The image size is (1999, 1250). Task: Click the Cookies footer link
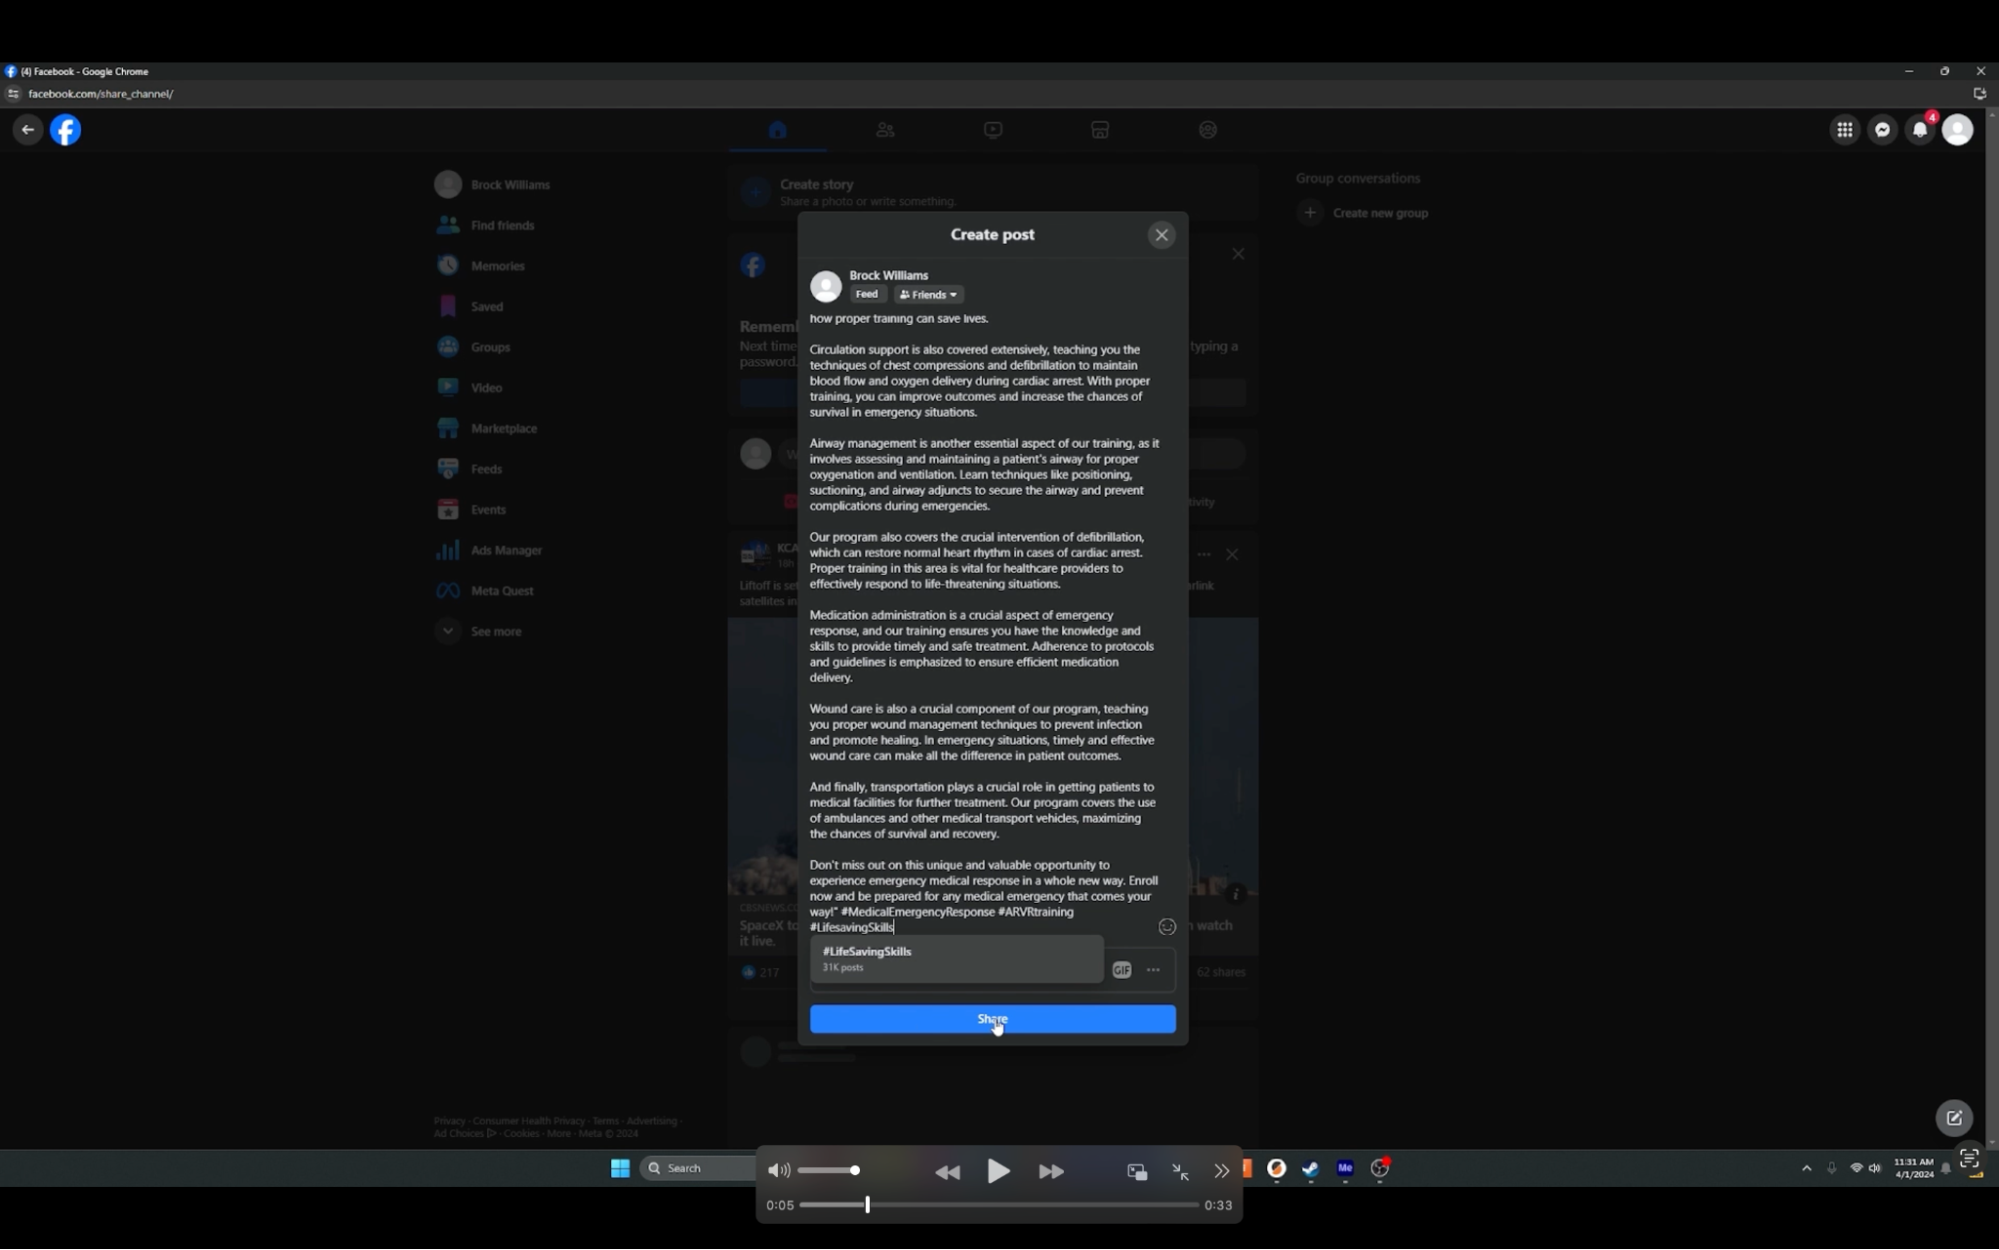click(x=521, y=1134)
